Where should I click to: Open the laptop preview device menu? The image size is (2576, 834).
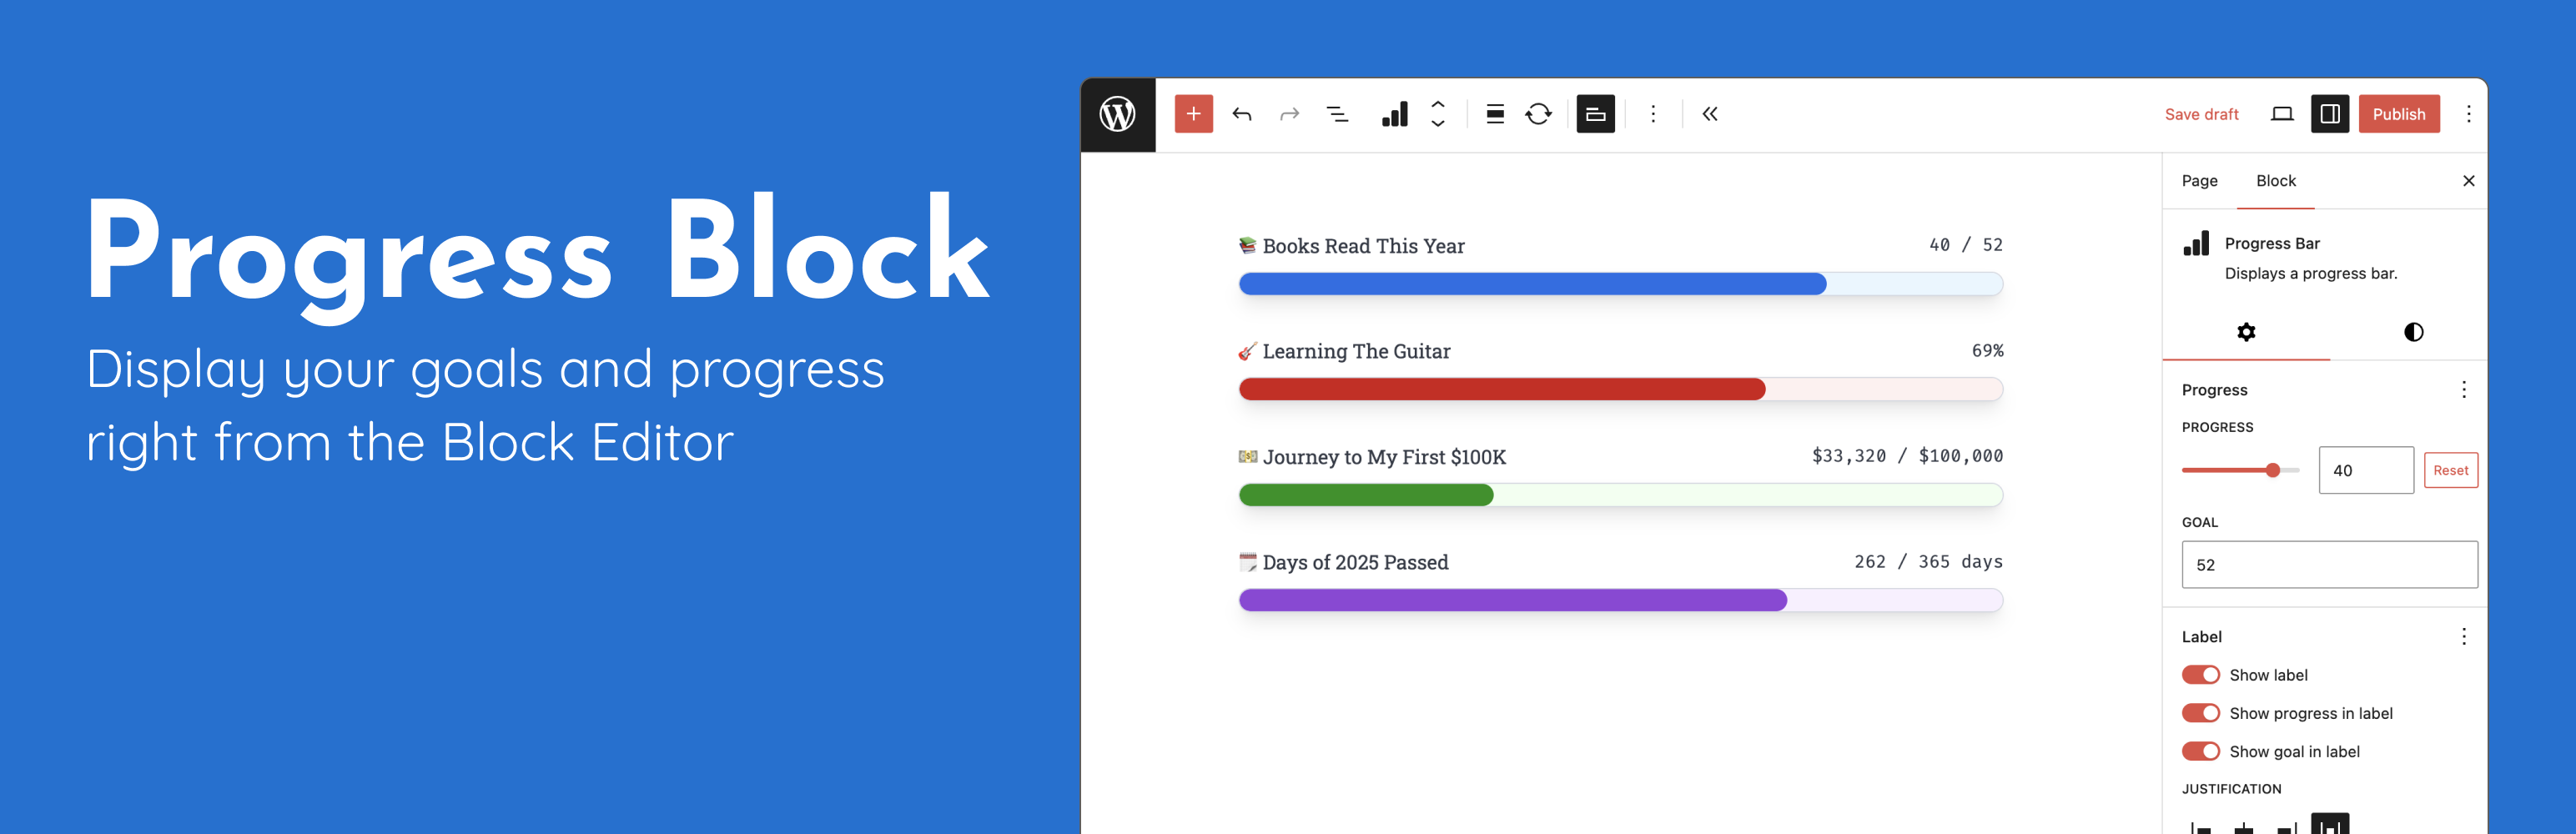pyautogui.click(x=2281, y=114)
